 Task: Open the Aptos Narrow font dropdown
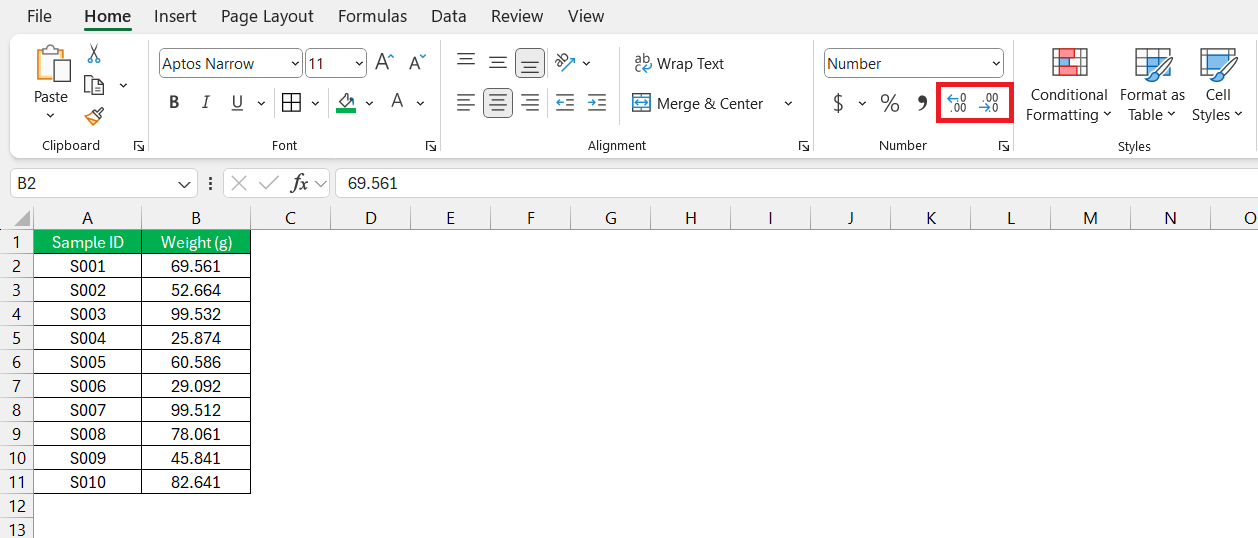click(x=295, y=63)
